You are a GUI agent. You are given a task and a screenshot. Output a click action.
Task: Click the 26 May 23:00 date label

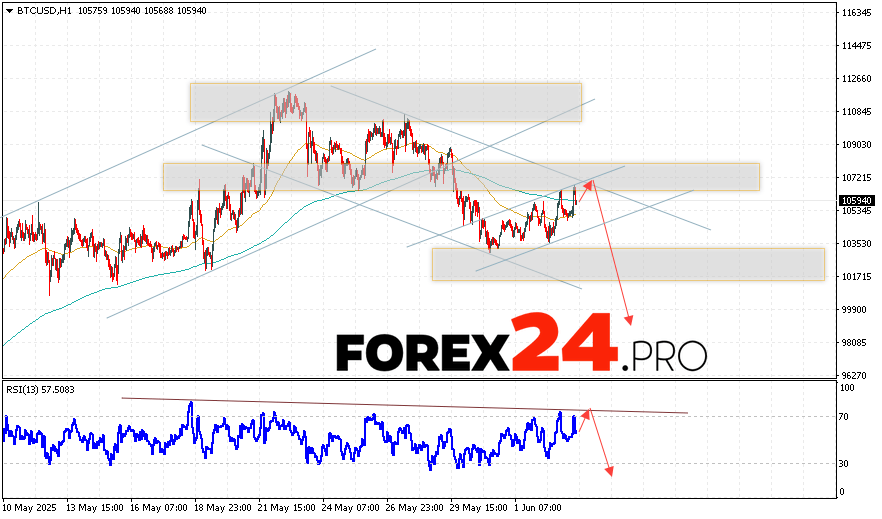[412, 508]
